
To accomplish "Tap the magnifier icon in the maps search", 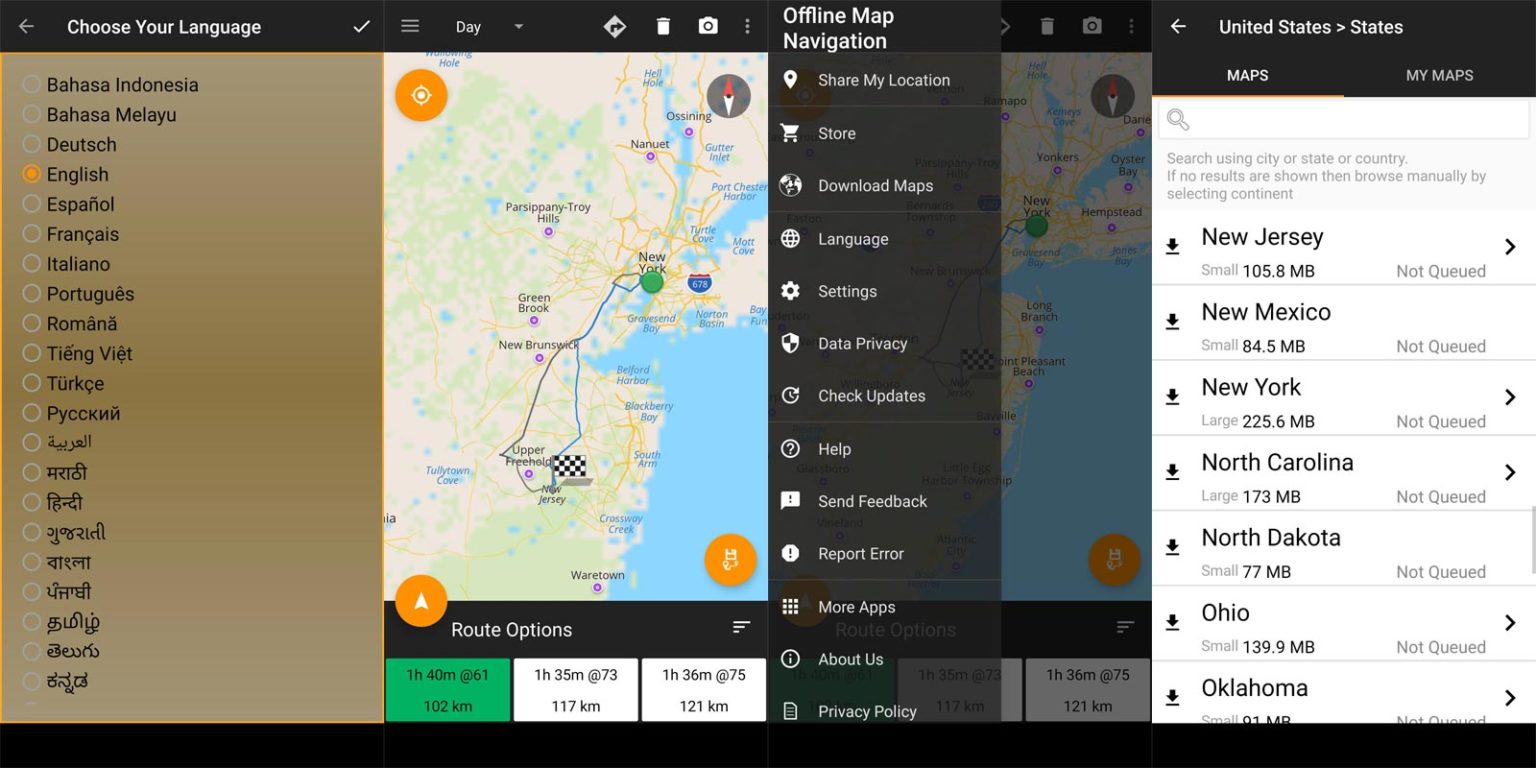I will [1178, 120].
